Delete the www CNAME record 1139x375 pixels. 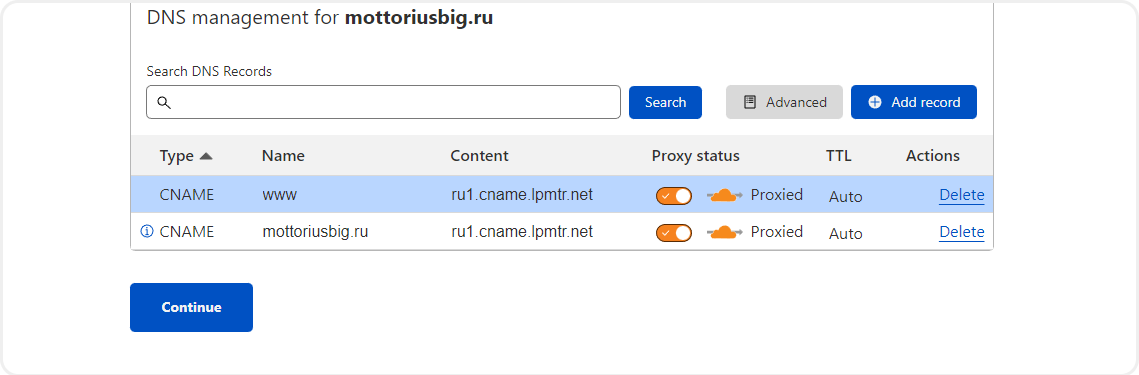pyautogui.click(x=962, y=195)
